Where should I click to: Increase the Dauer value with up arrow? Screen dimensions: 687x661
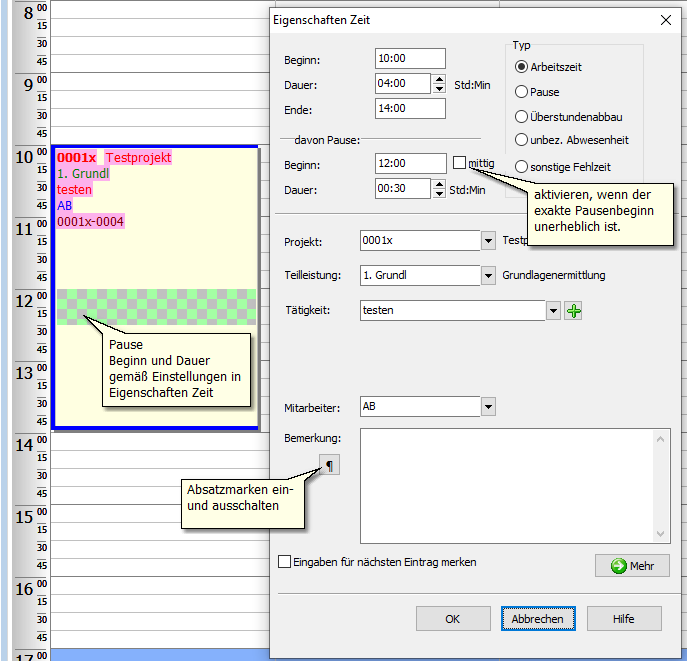pyautogui.click(x=439, y=79)
